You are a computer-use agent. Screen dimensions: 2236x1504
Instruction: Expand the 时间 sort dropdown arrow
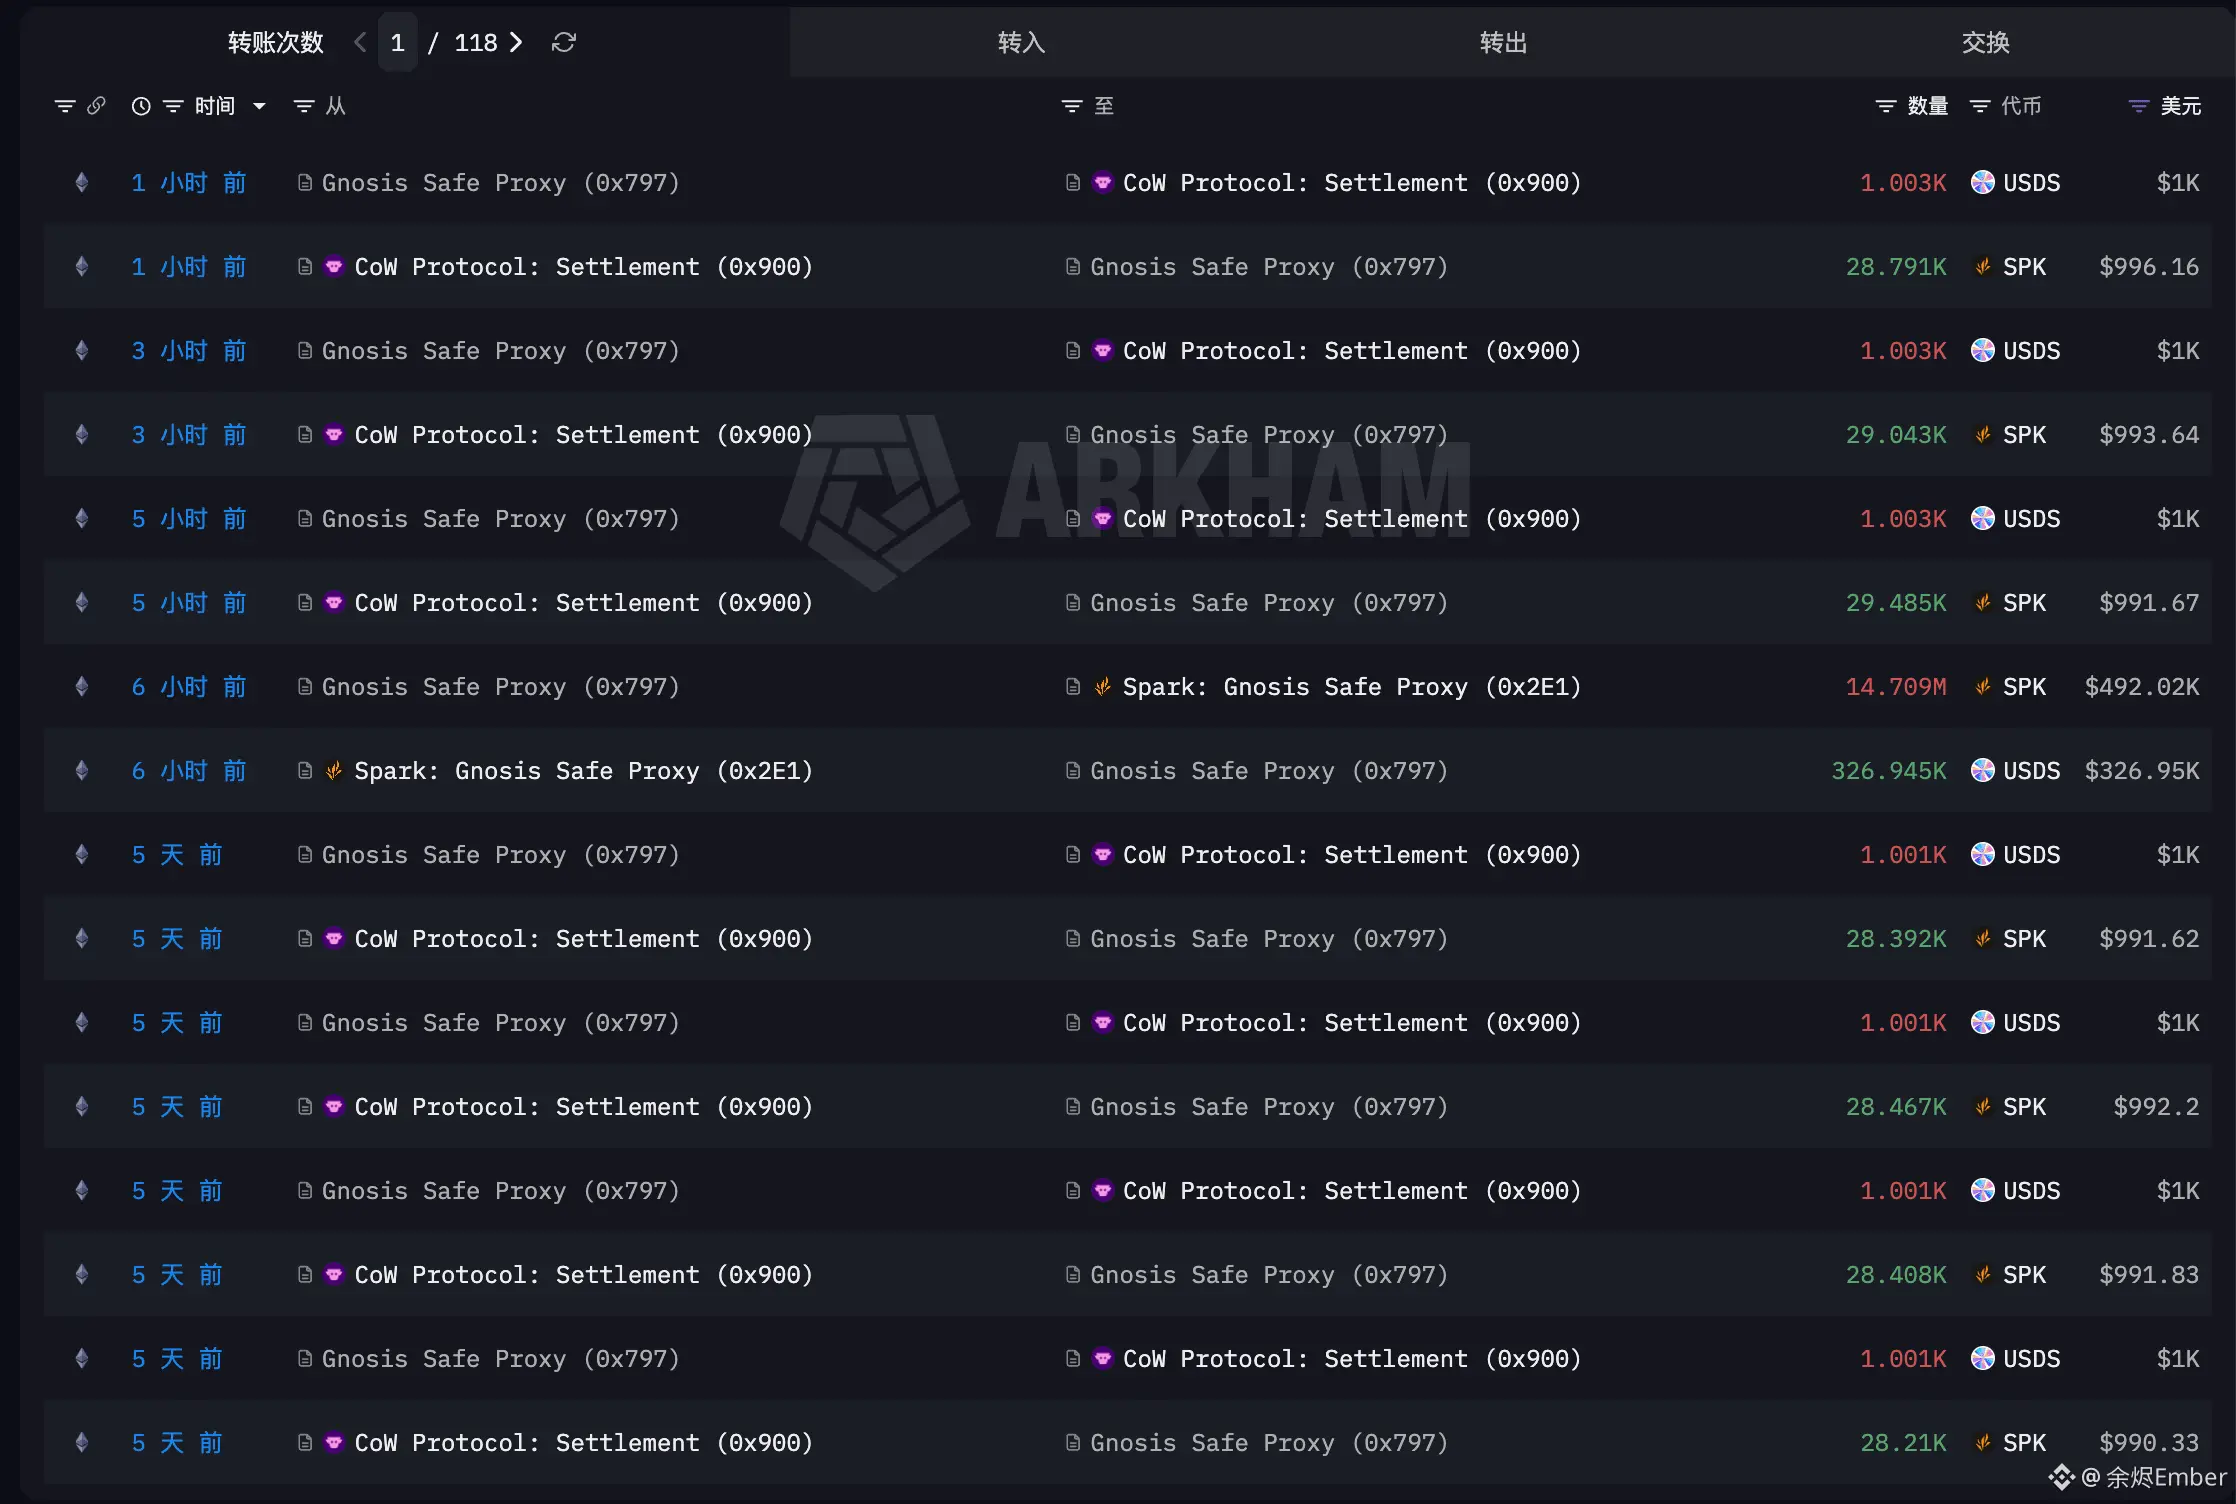[259, 106]
